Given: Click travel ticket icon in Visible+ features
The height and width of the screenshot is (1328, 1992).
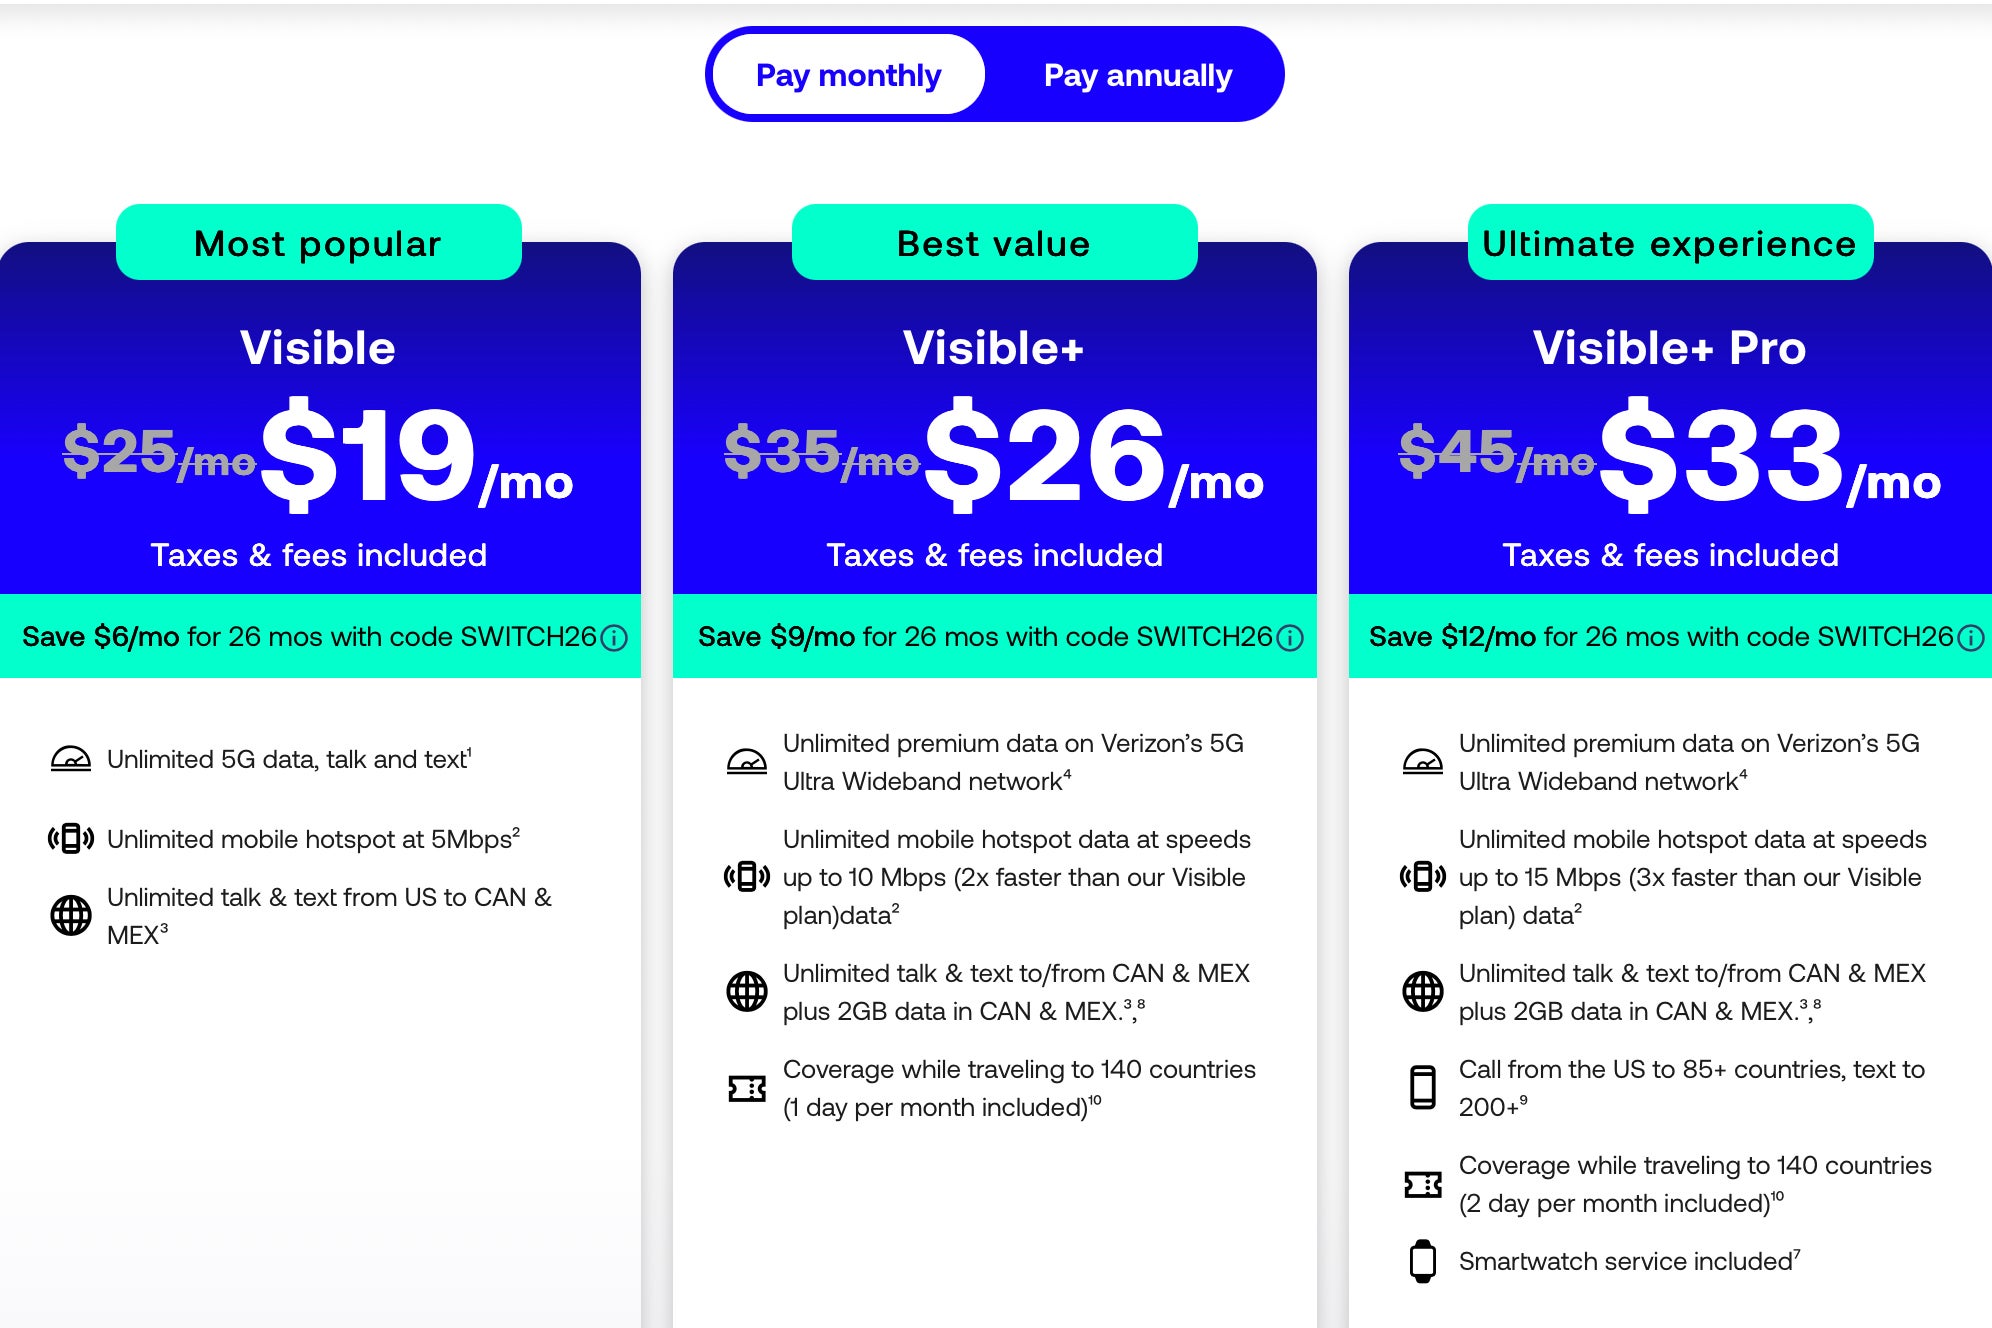Looking at the screenshot, I should (747, 1088).
